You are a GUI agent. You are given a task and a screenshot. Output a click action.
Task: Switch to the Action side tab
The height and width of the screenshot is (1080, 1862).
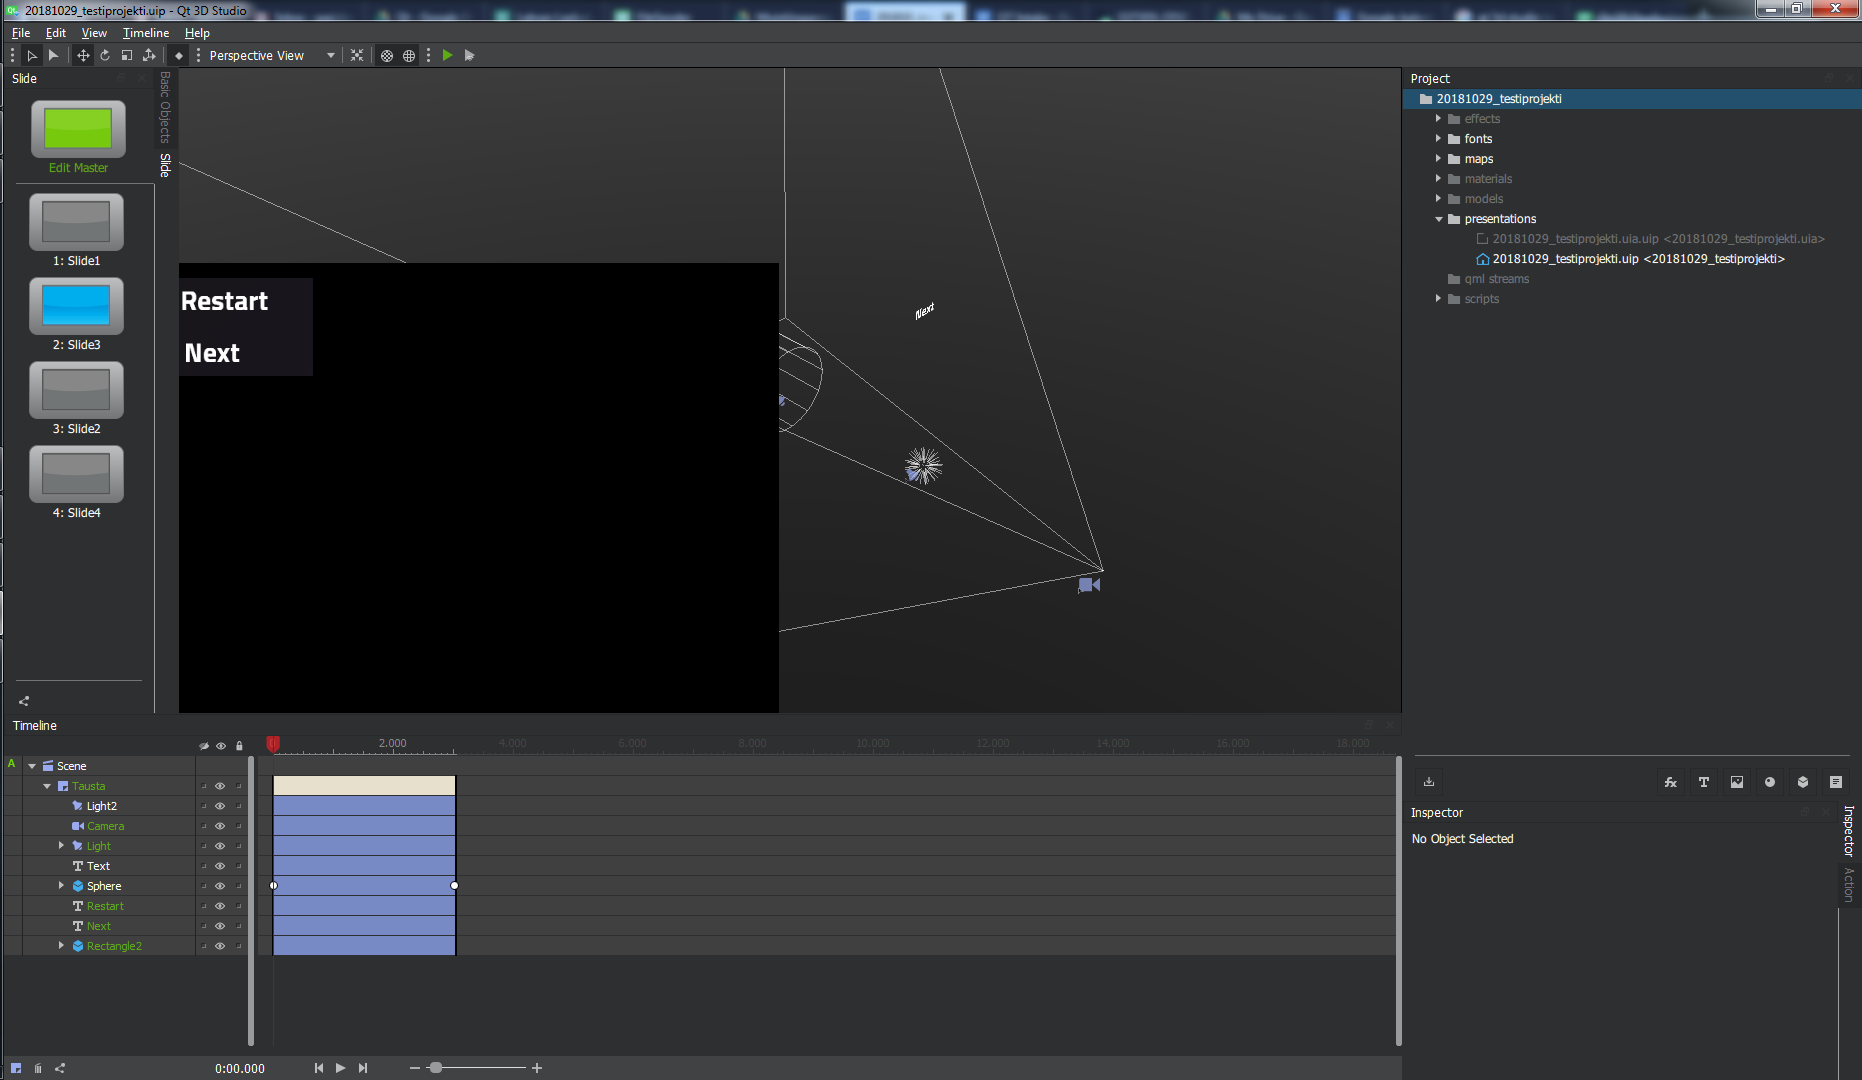(x=1848, y=884)
